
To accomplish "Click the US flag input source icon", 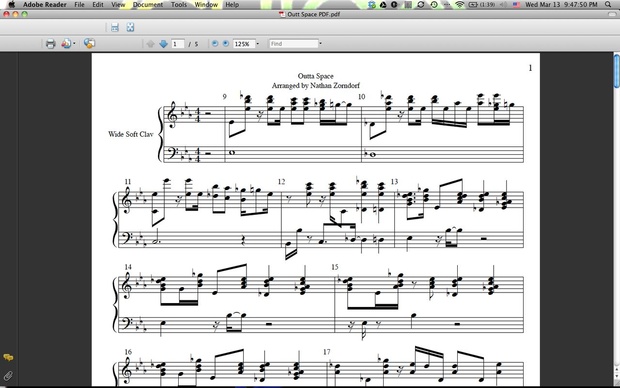I will (x=516, y=5).
